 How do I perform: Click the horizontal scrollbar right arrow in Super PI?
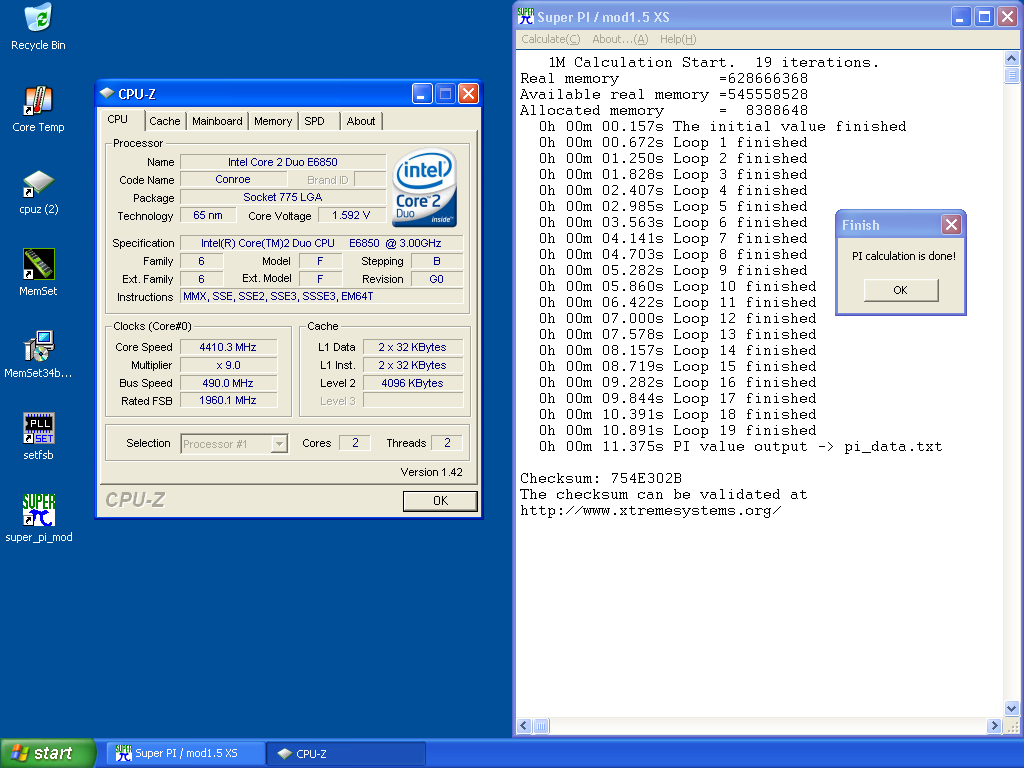click(994, 726)
